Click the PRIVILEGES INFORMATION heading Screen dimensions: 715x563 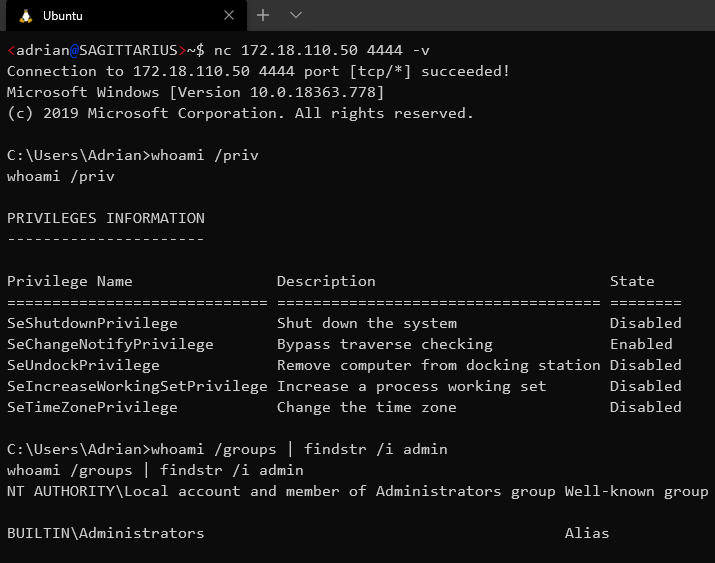(x=106, y=218)
